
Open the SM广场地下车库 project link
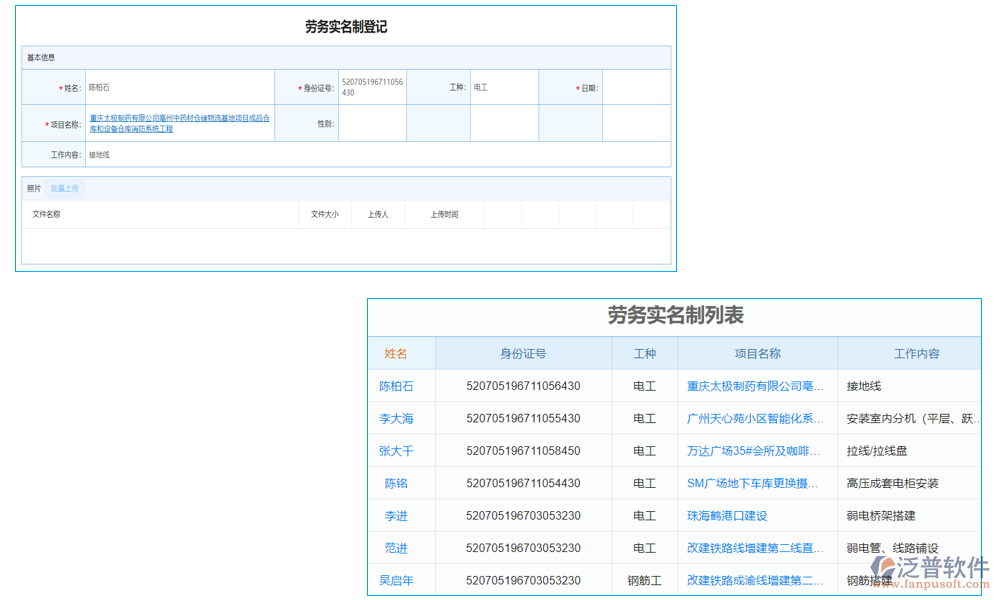point(757,483)
